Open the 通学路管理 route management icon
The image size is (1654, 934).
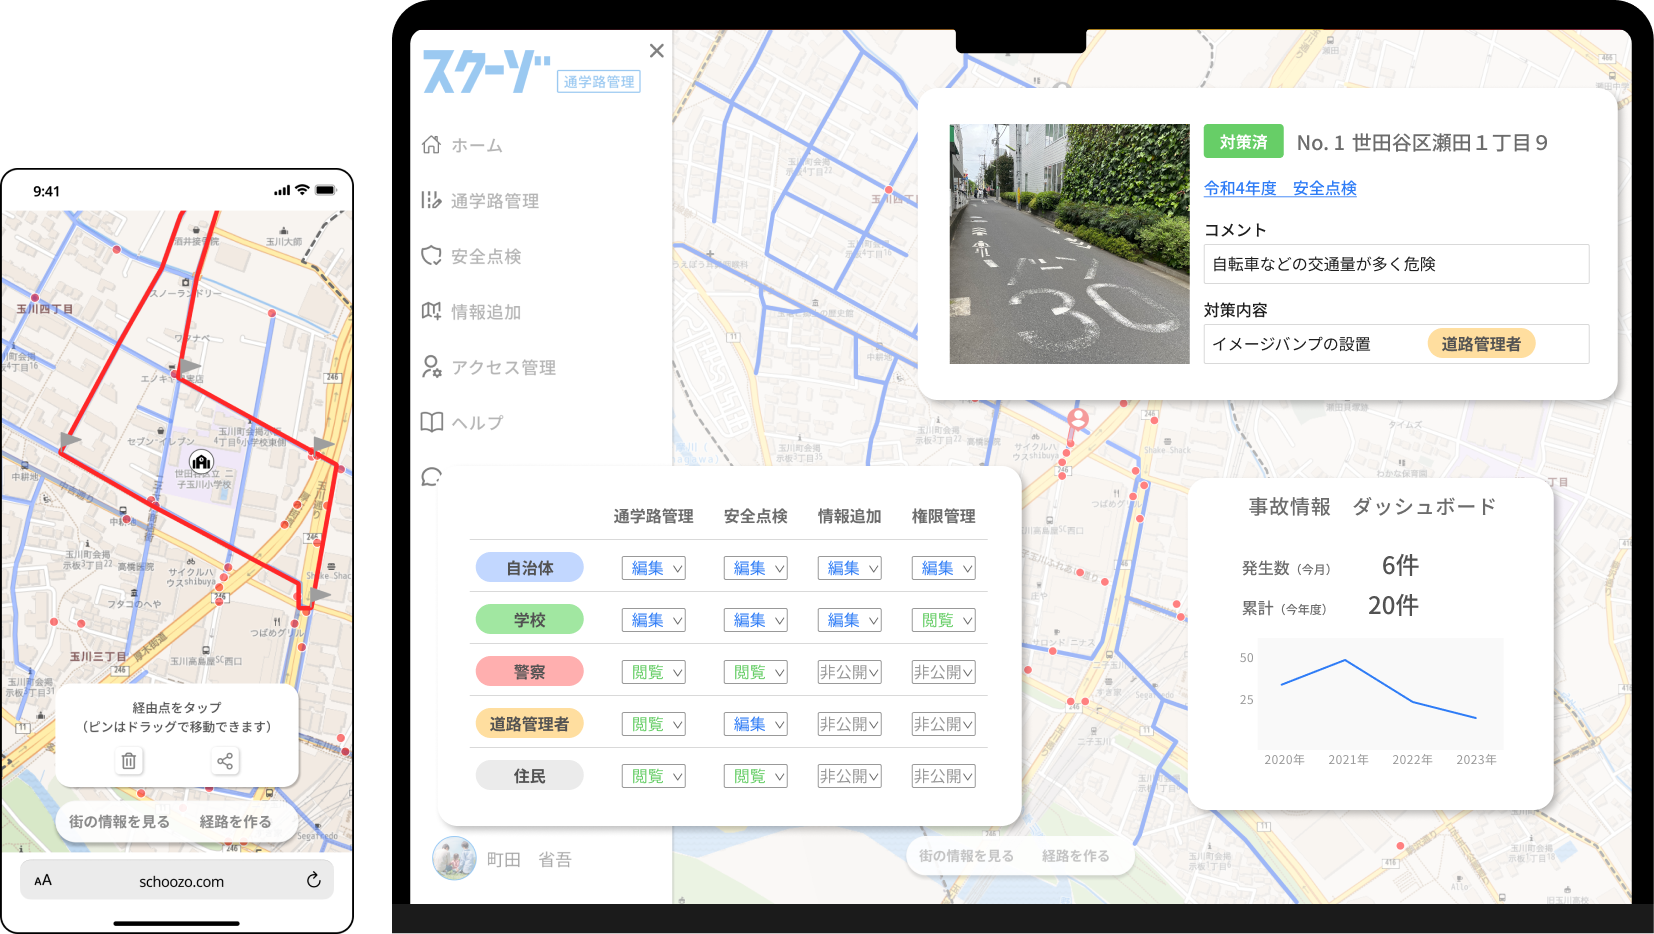click(x=431, y=201)
